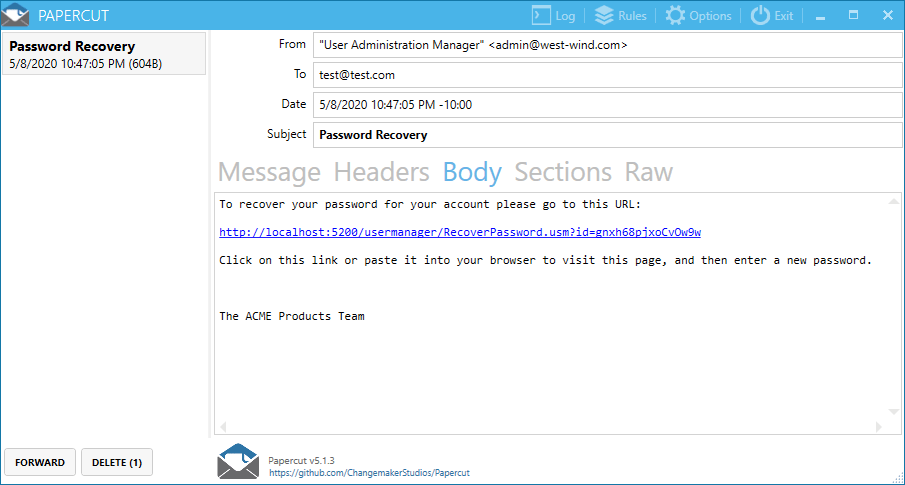
Task: Click the Rules label in the title bar
Action: click(633, 16)
